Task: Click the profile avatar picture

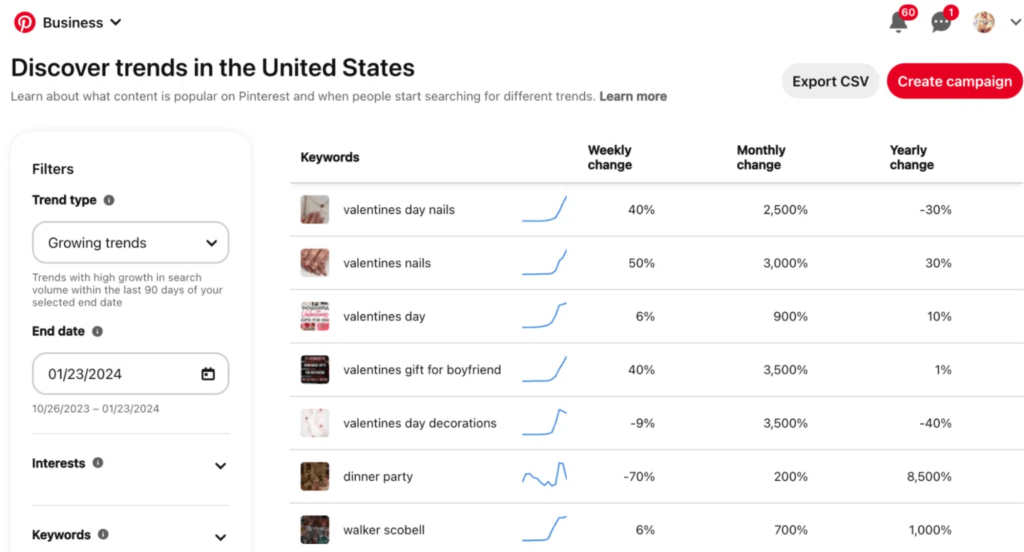Action: pyautogui.click(x=984, y=22)
